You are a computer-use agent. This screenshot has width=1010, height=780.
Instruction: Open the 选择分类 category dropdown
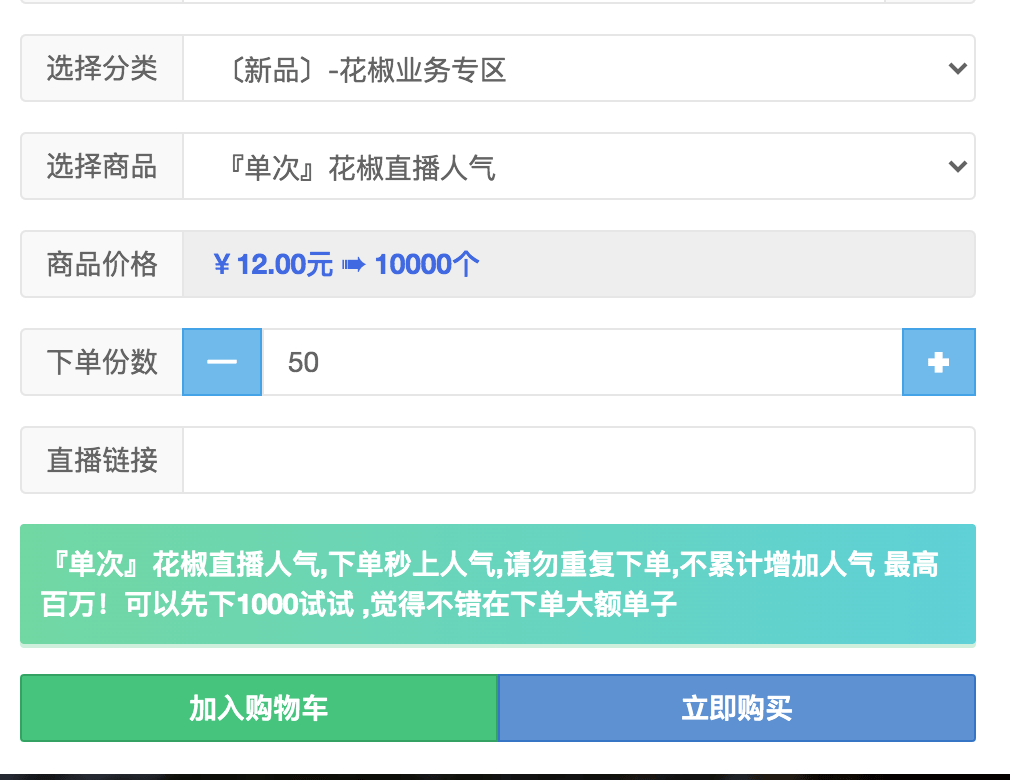click(578, 68)
